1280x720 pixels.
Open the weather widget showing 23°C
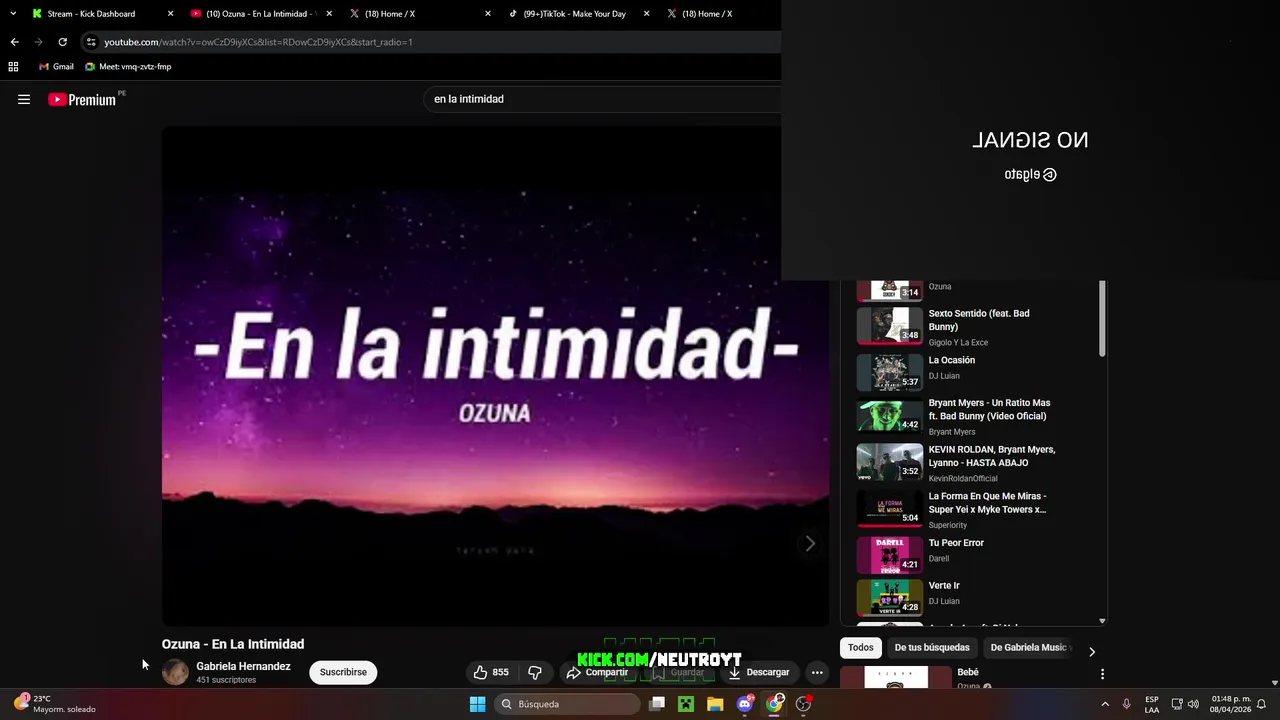point(56,704)
